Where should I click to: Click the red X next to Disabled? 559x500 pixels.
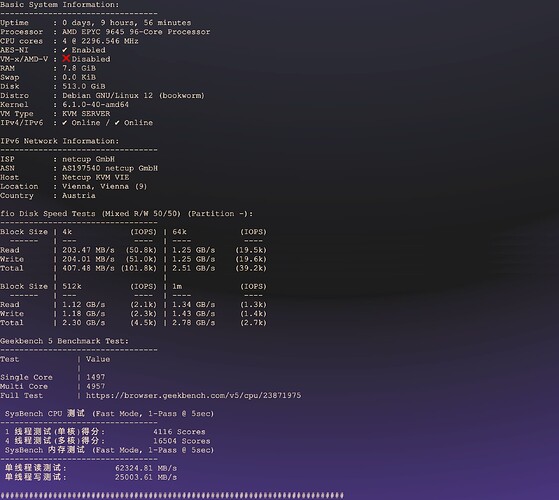(x=66, y=58)
